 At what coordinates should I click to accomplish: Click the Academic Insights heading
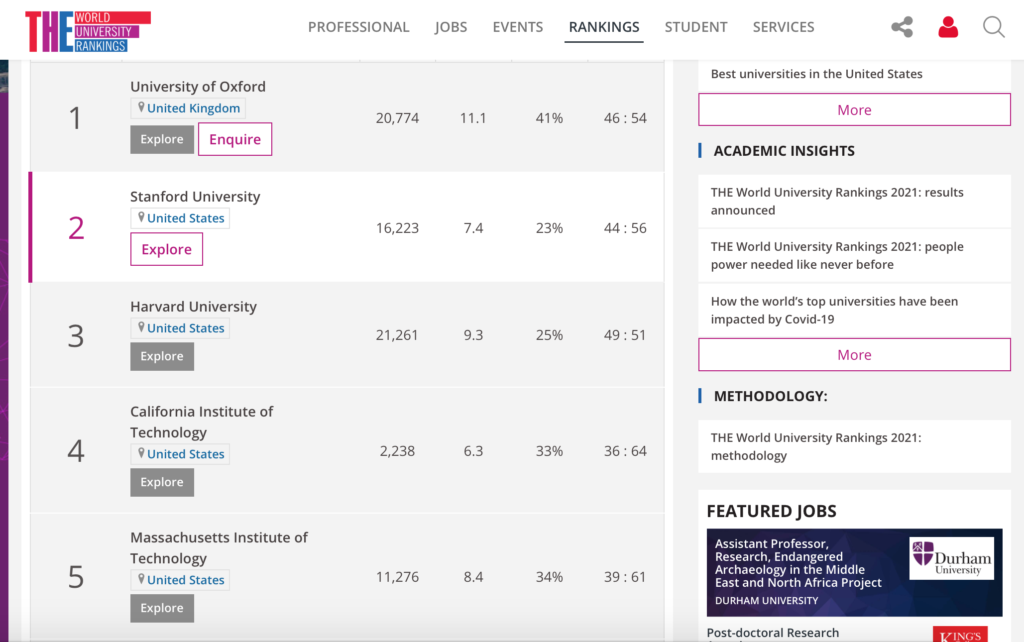point(784,151)
